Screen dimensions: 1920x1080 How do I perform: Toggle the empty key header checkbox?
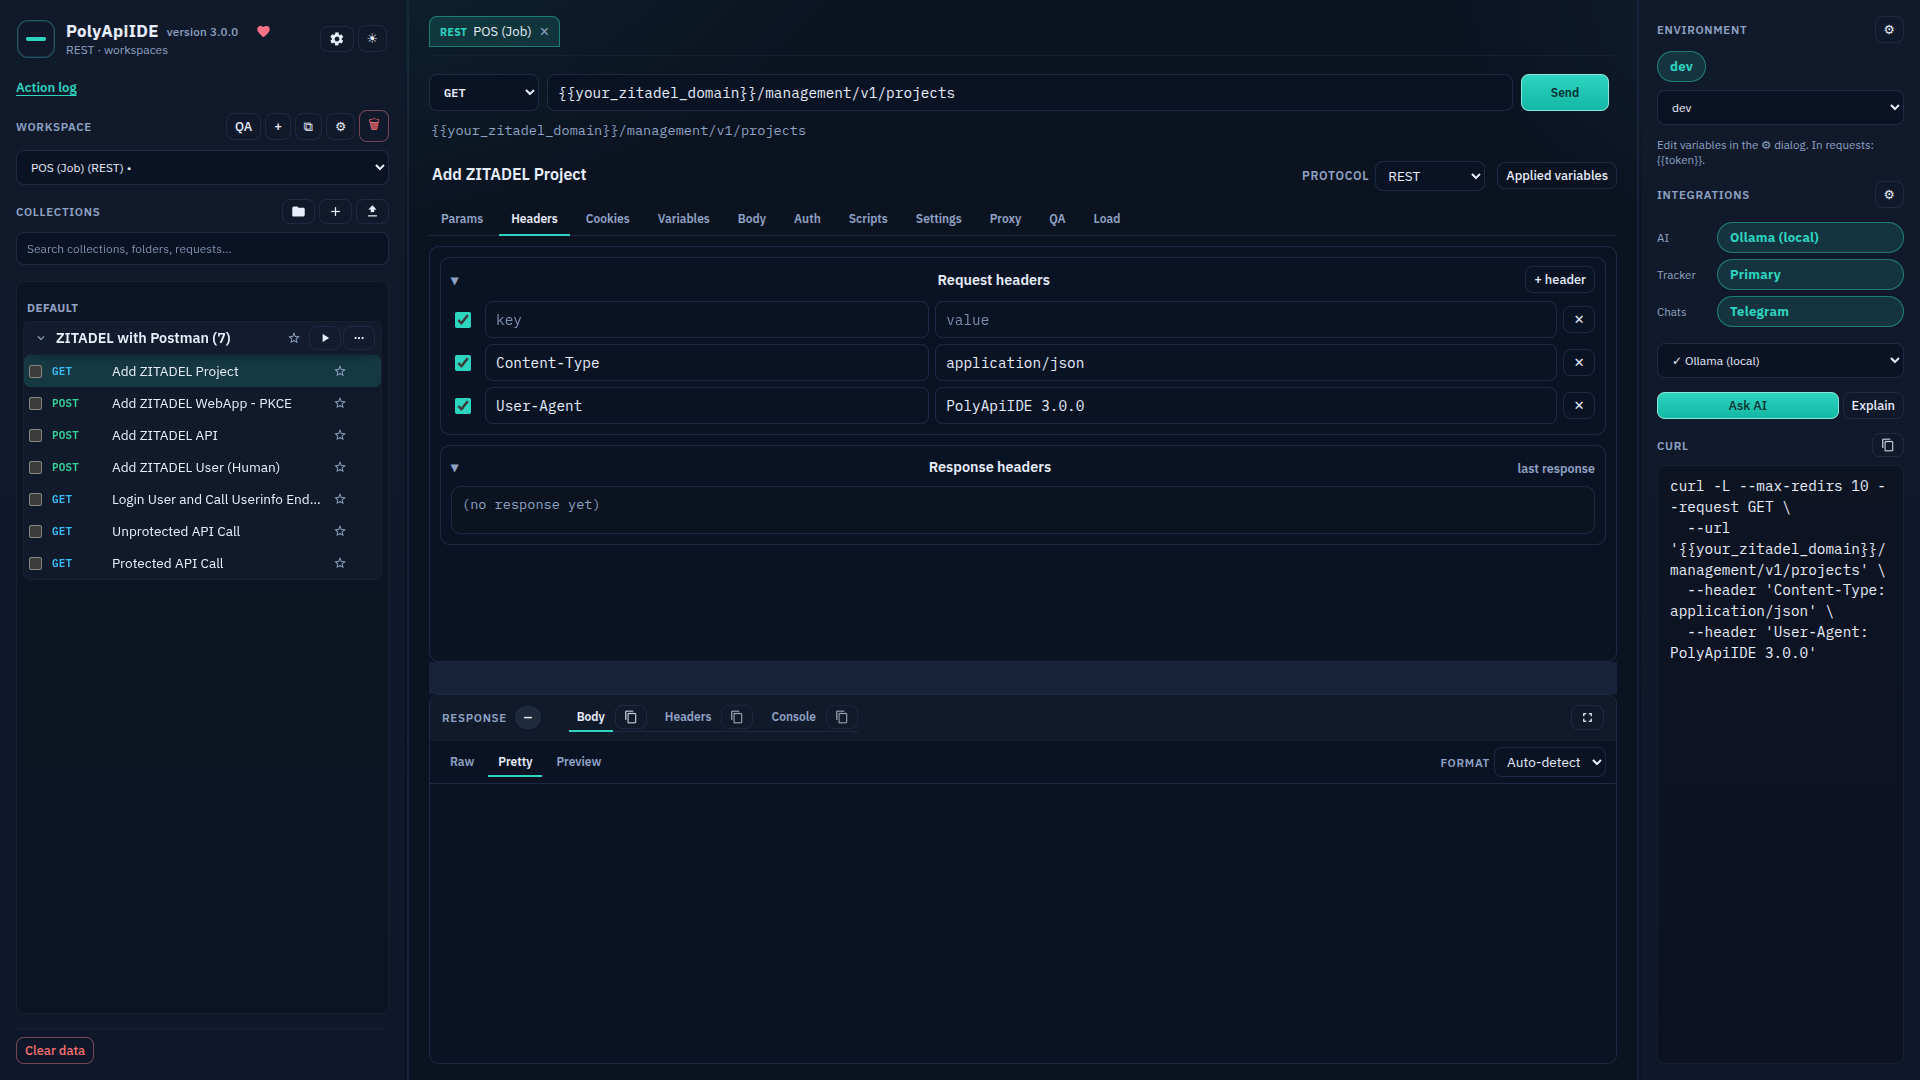[463, 320]
